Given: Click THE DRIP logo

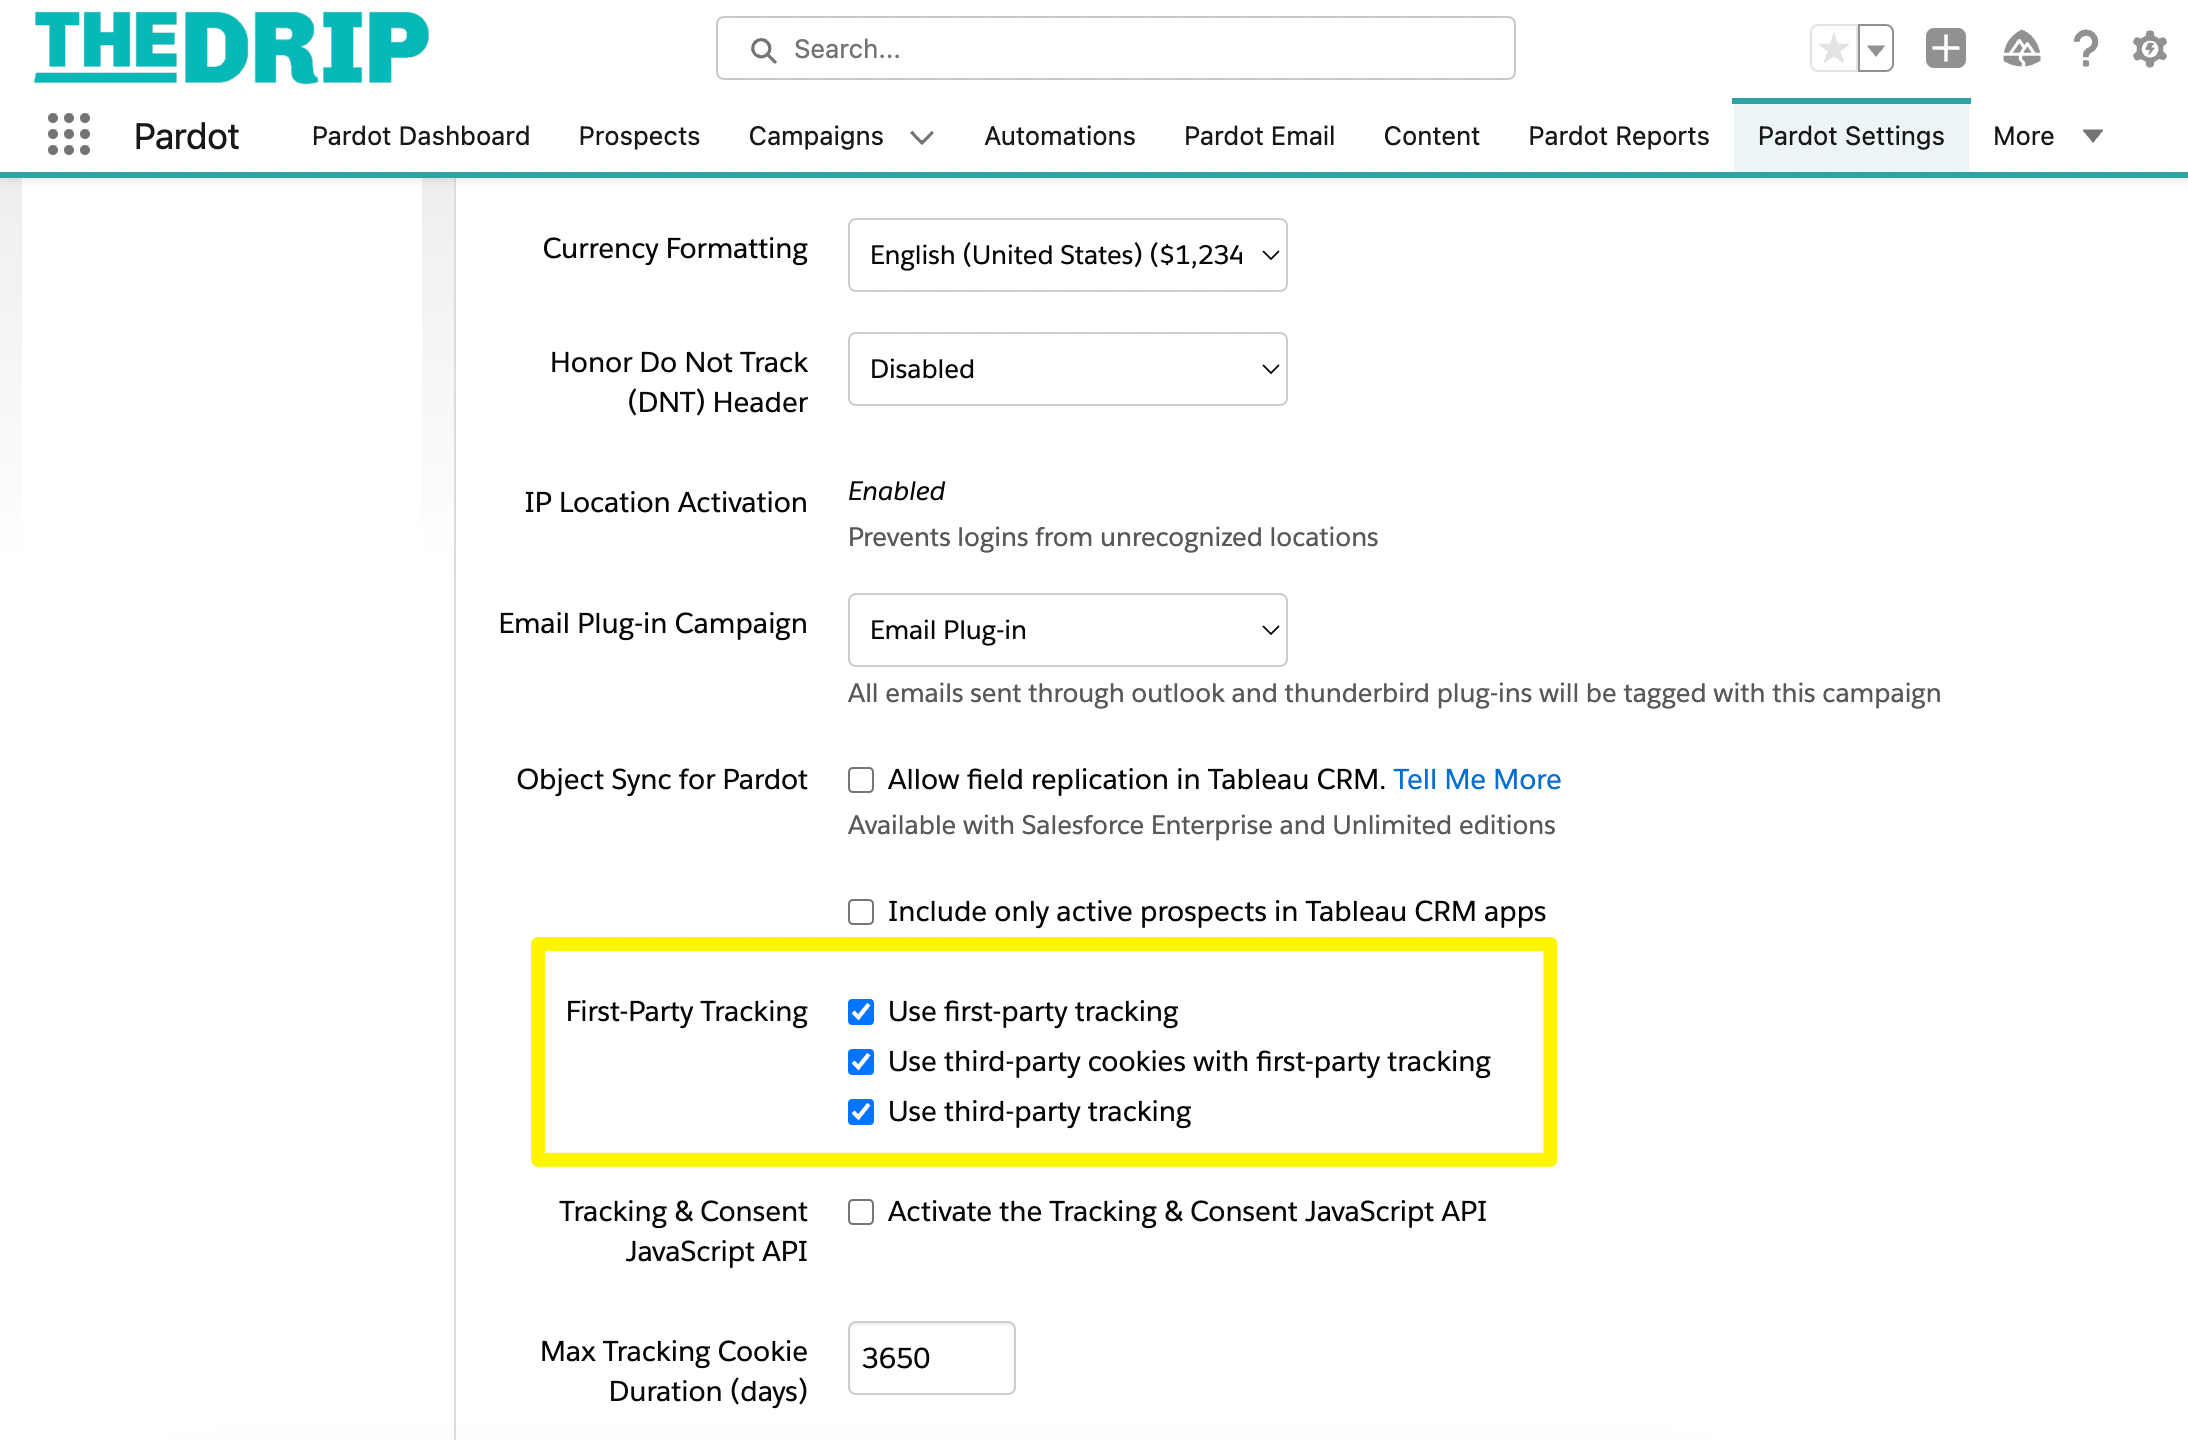Looking at the screenshot, I should pyautogui.click(x=232, y=47).
